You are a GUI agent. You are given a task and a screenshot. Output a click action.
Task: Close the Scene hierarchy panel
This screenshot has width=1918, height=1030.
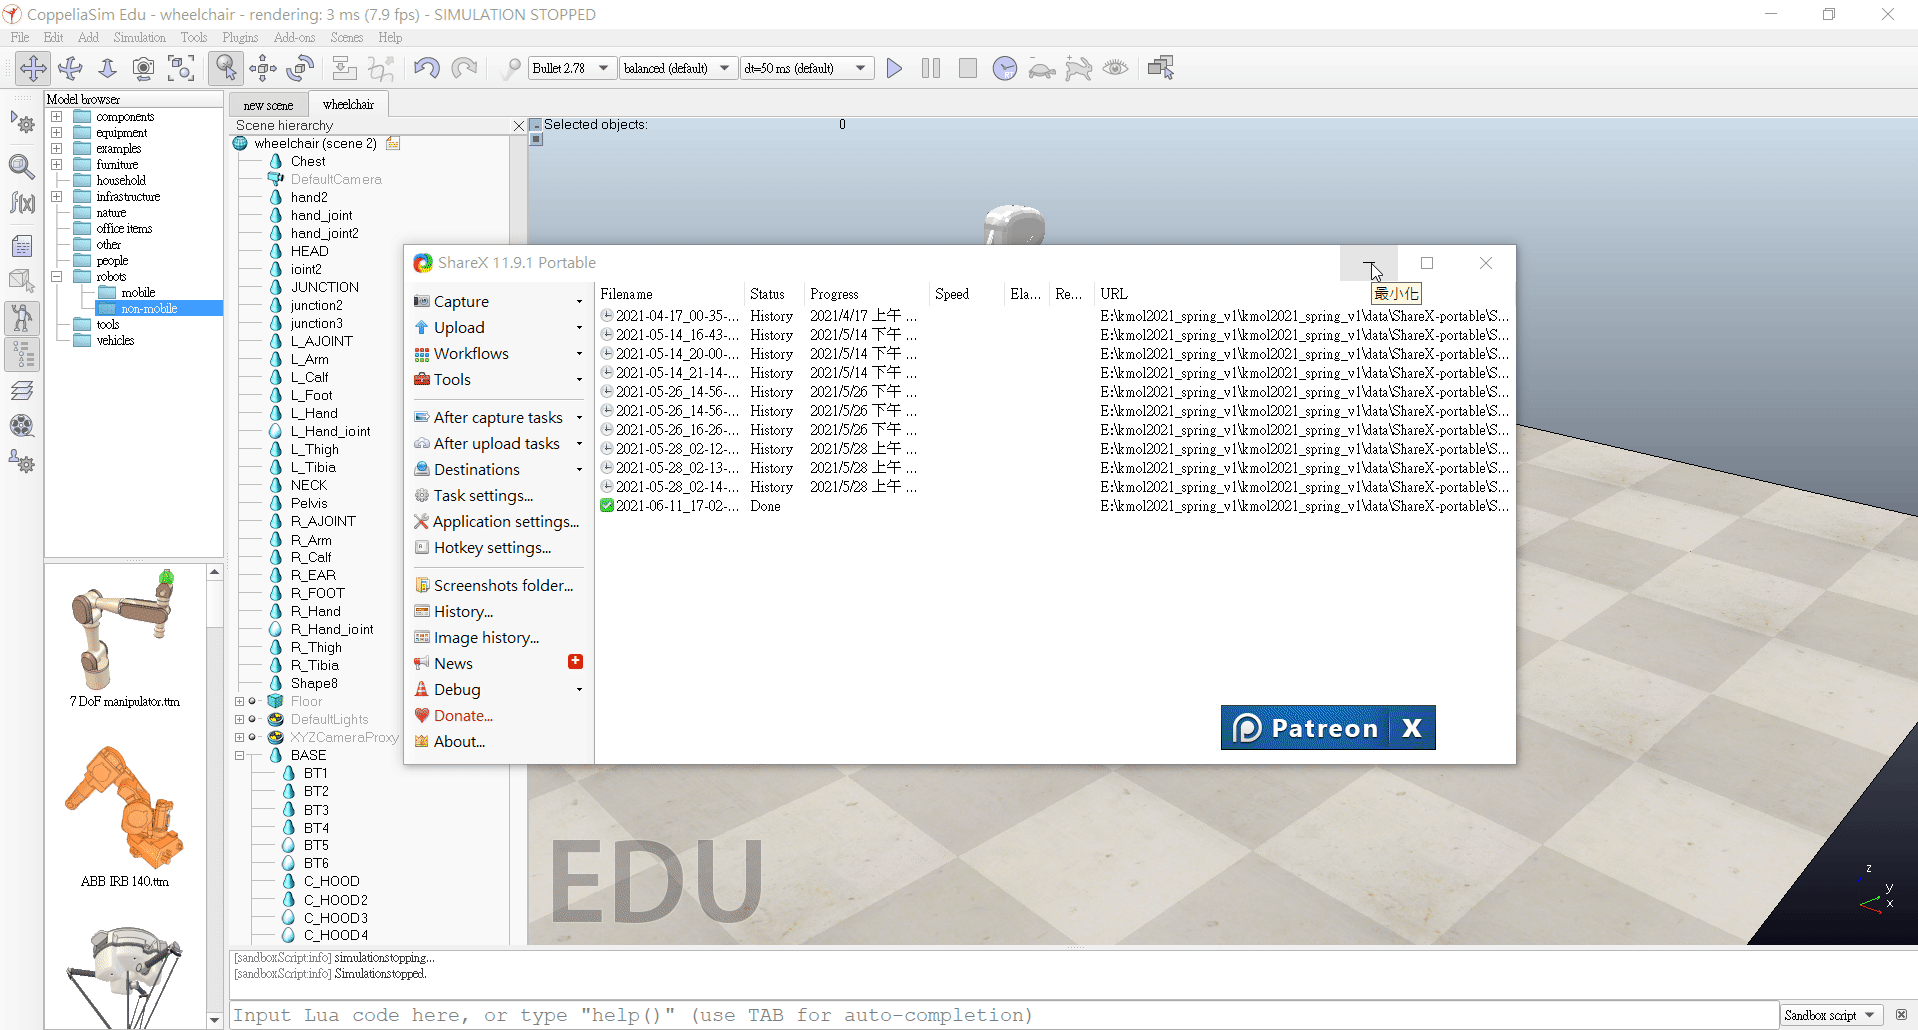tap(518, 126)
